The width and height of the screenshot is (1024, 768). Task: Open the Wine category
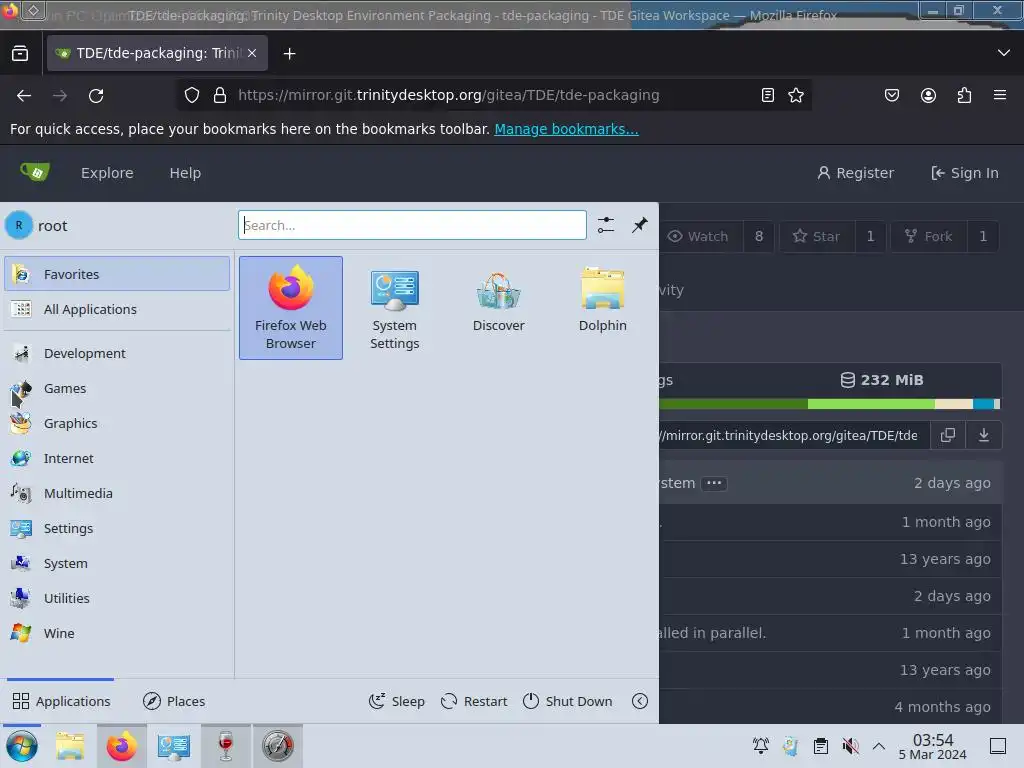[x=117, y=633]
